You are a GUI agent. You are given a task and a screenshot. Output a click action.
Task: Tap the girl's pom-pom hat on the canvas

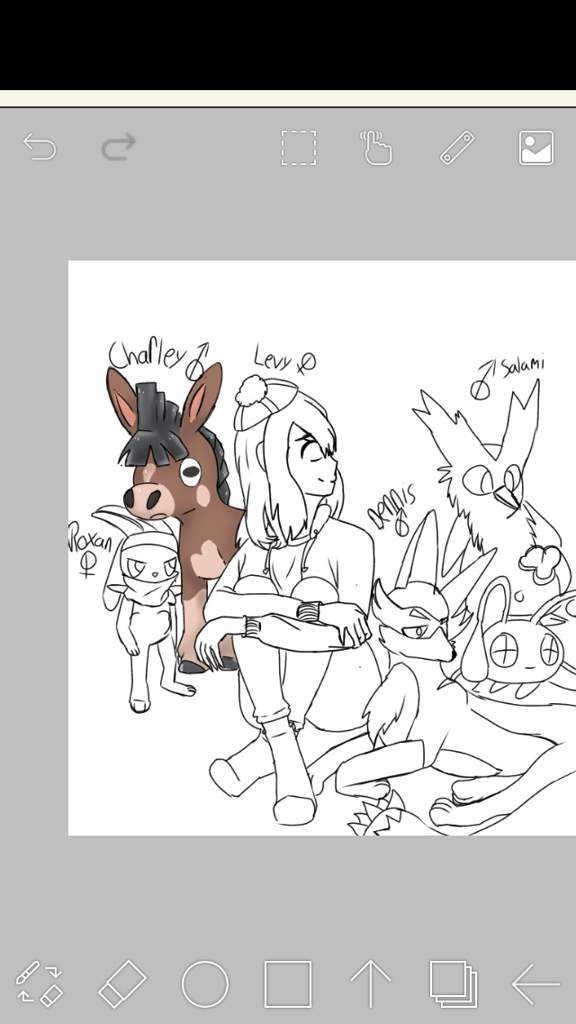[x=264, y=402]
